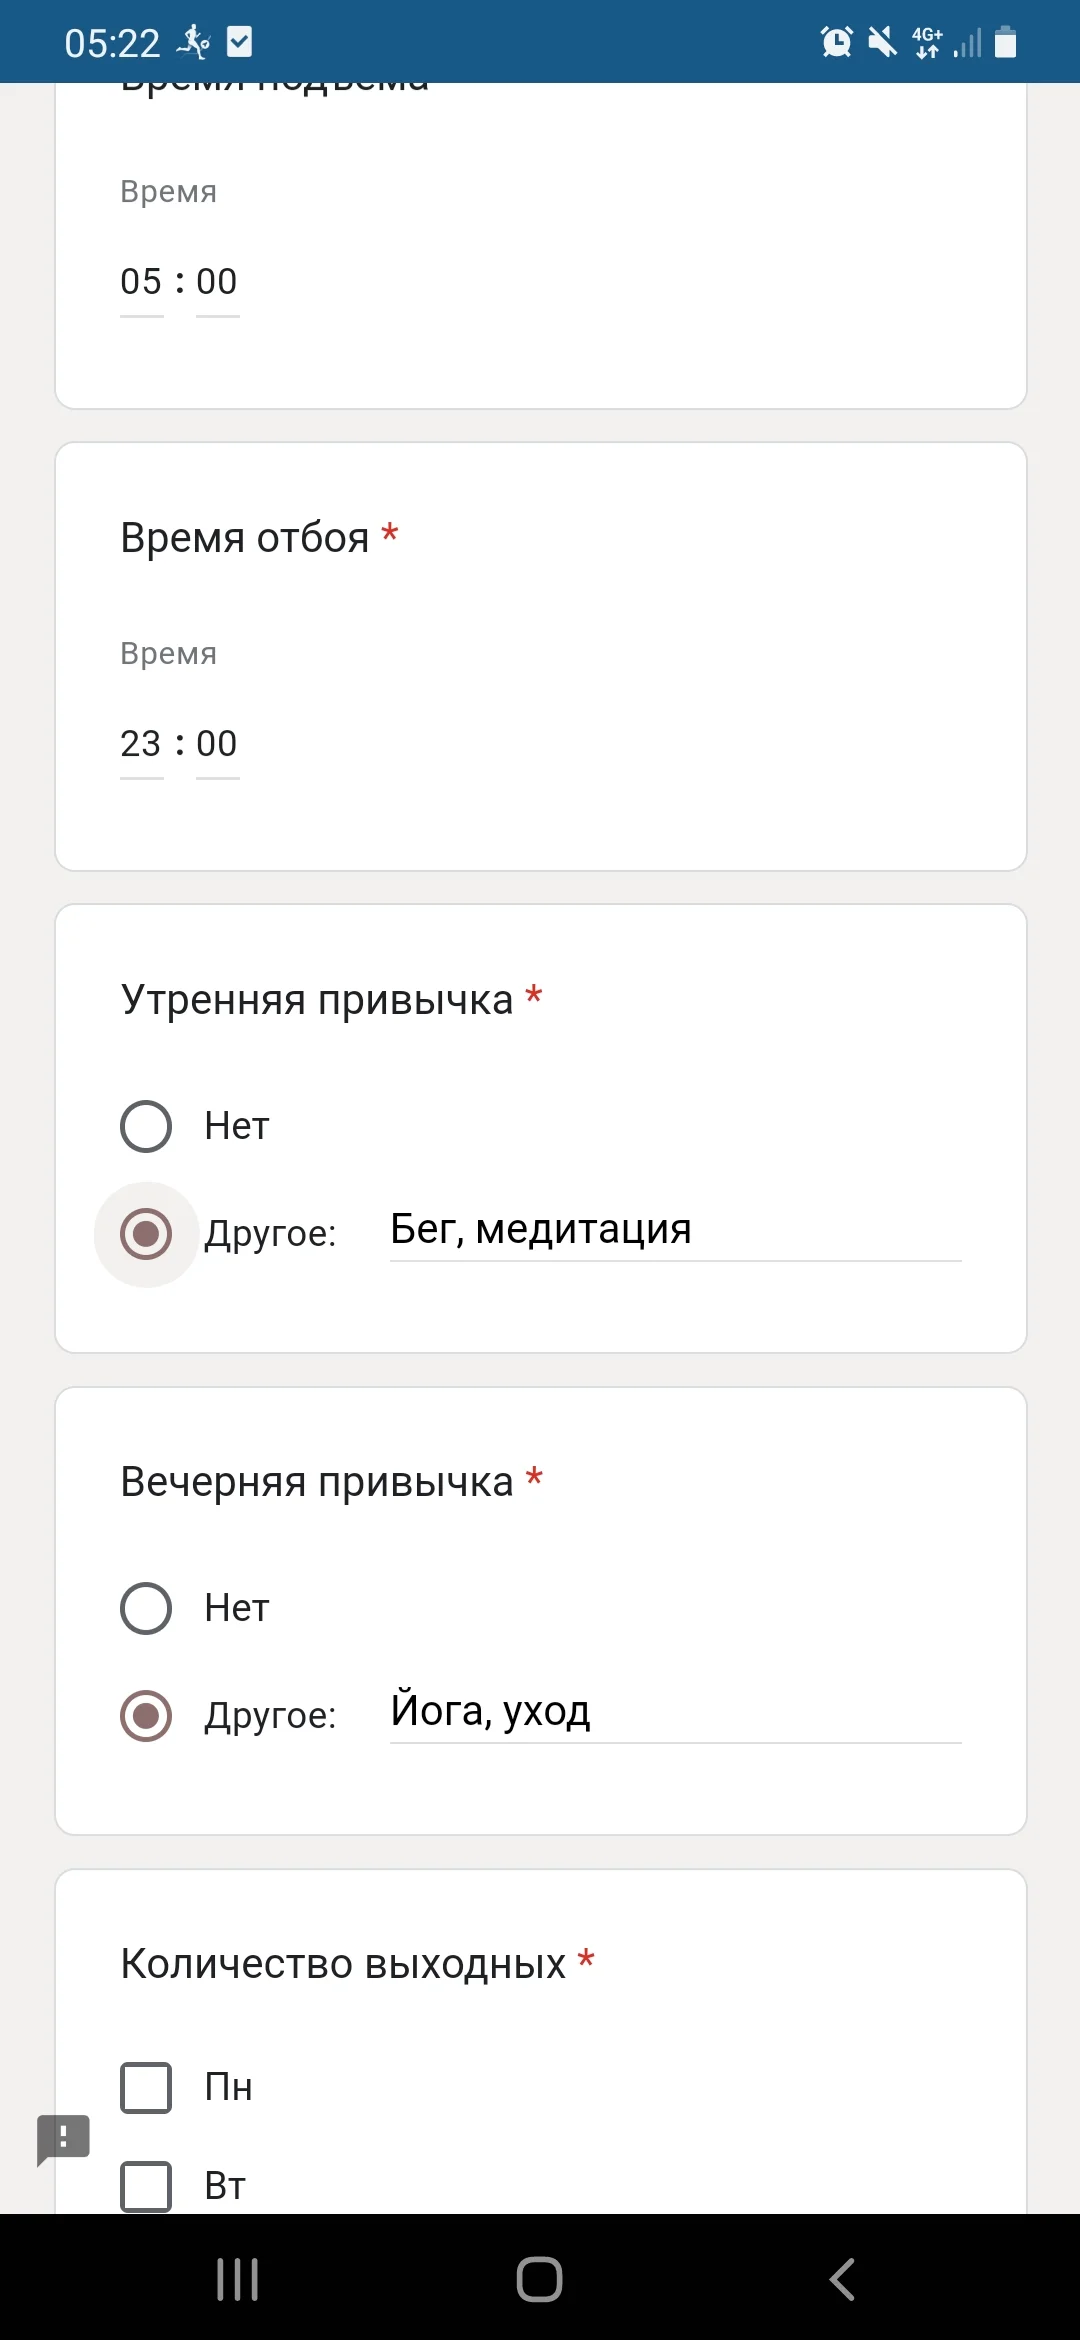
Task: Select Нет under Вечерняя привычка
Action: pos(146,1608)
